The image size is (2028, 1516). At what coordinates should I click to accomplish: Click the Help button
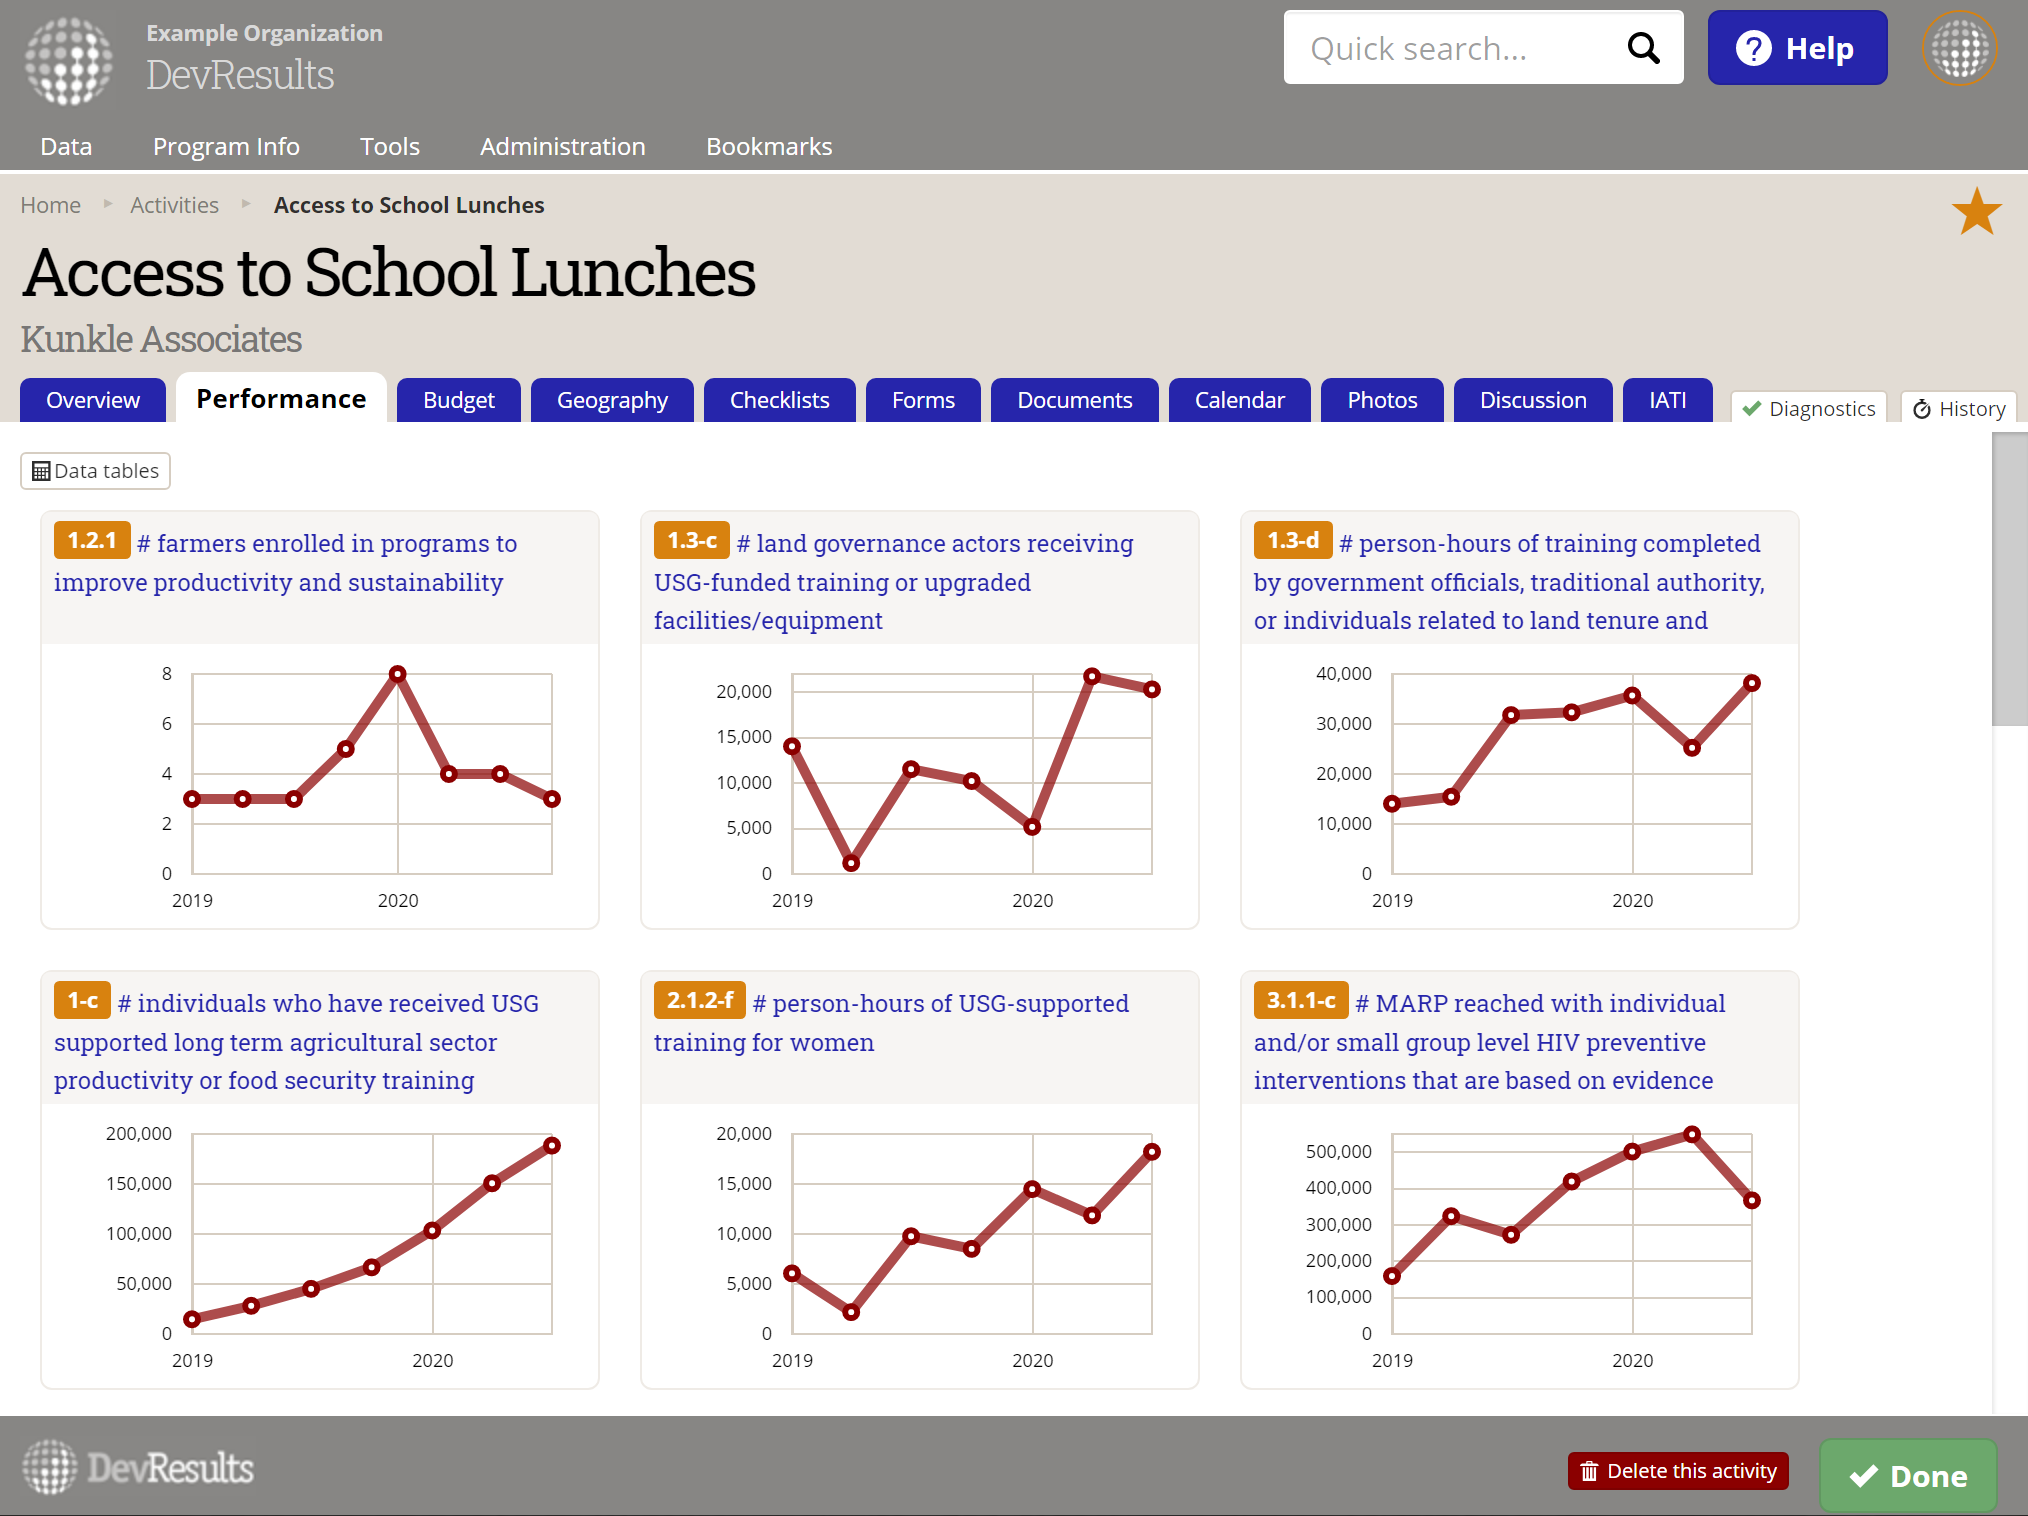[1796, 48]
